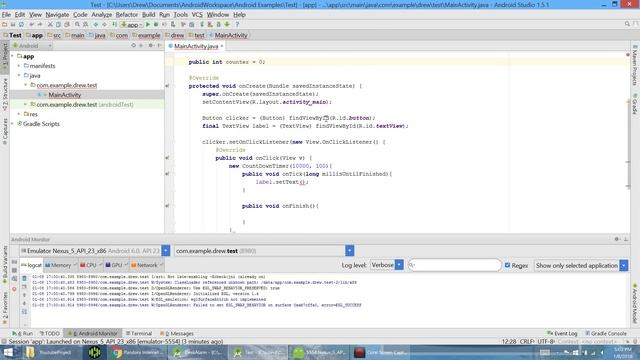Click the Open folder toolbar icon
Viewport: 640px width, 360px height.
tap(4, 24)
